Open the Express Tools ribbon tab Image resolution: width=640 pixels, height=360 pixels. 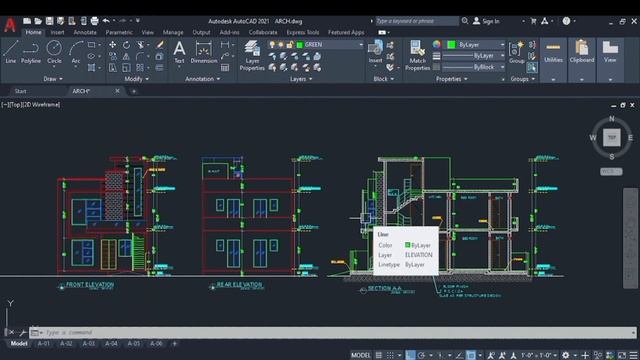302,32
